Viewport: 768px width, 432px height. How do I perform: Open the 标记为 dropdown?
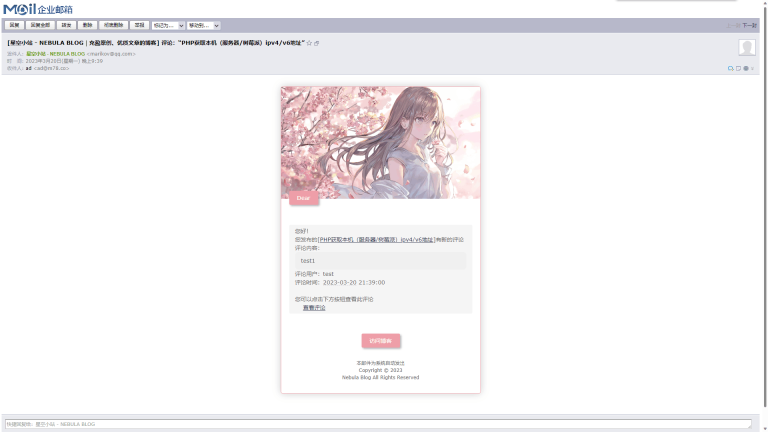click(167, 25)
